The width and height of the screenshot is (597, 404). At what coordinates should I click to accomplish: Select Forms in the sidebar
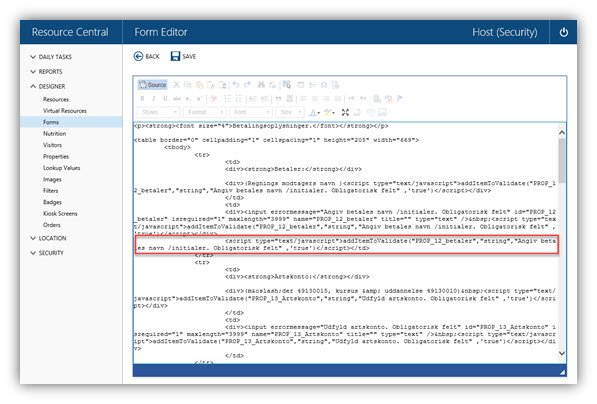[71, 122]
